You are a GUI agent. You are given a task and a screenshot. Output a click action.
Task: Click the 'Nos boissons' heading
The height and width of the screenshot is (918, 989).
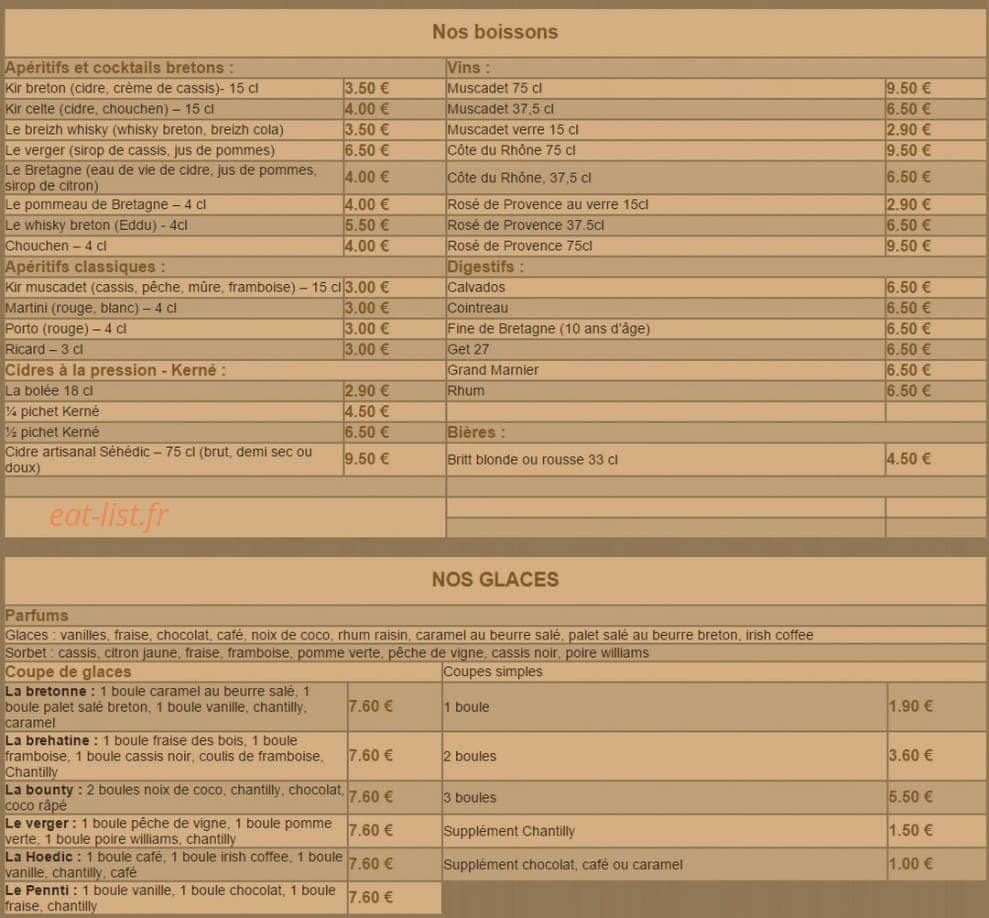(495, 32)
